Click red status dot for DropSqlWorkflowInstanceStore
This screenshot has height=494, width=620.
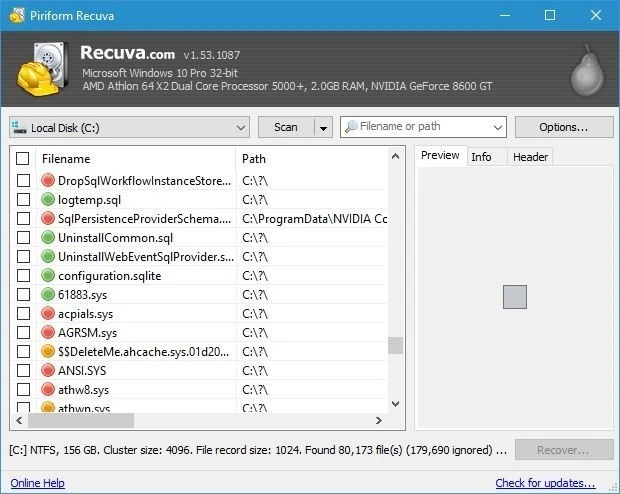(48, 180)
